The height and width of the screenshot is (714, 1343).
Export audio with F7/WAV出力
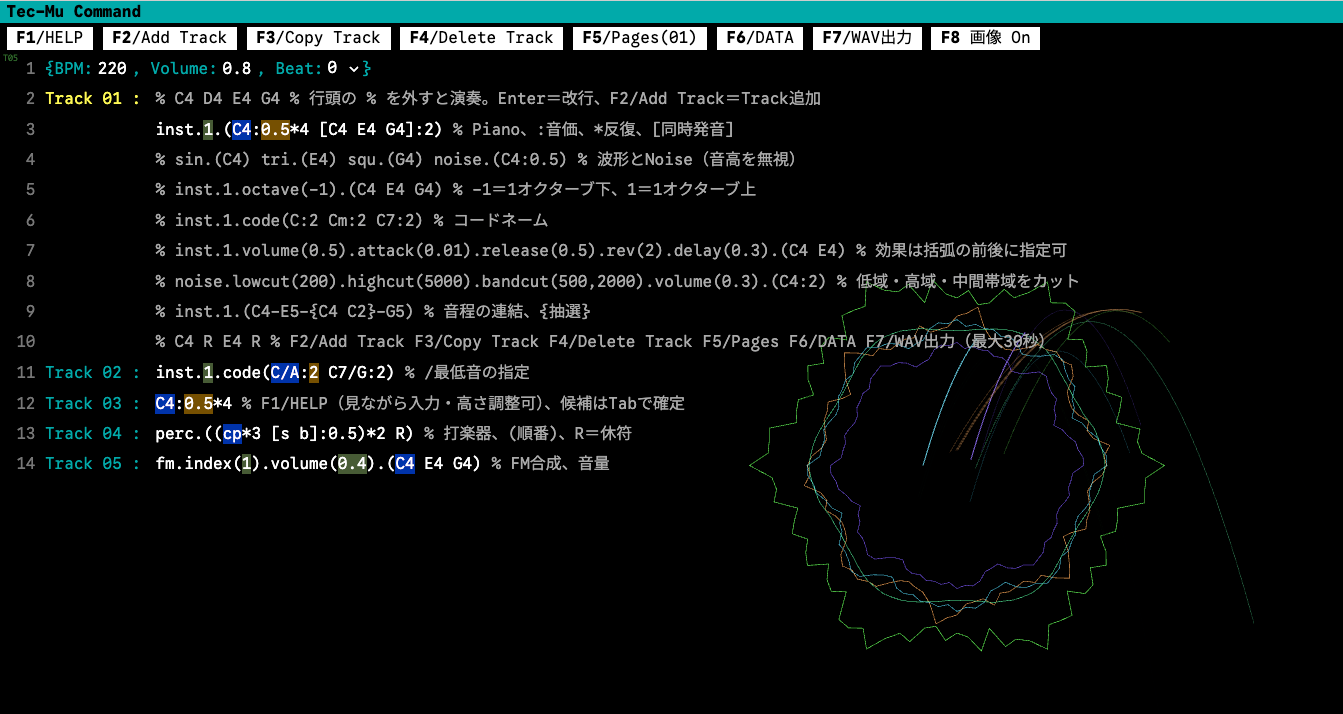867,38
